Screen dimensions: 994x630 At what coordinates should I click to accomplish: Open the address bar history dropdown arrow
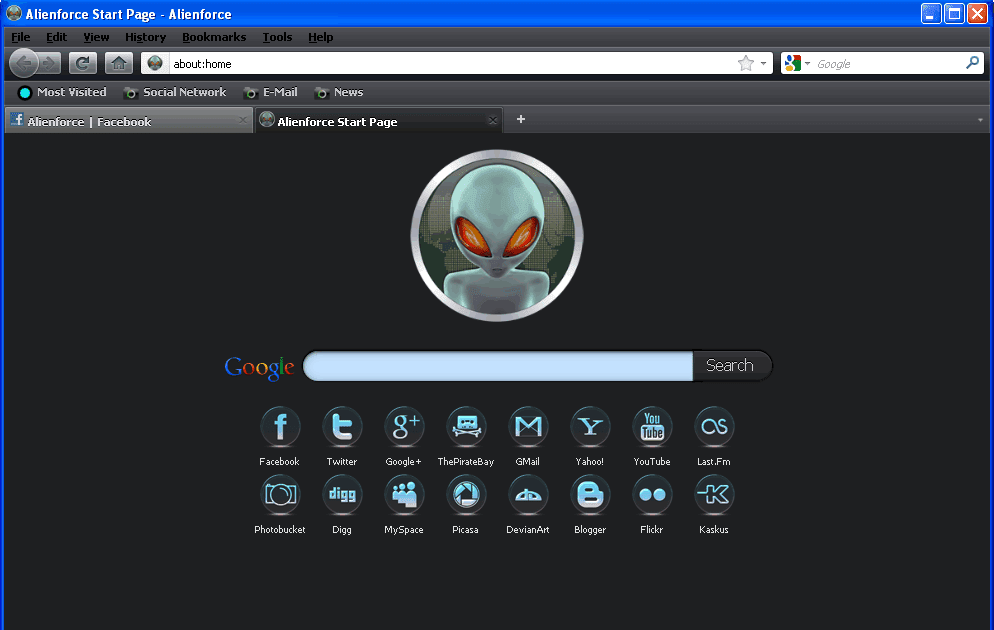pos(763,63)
